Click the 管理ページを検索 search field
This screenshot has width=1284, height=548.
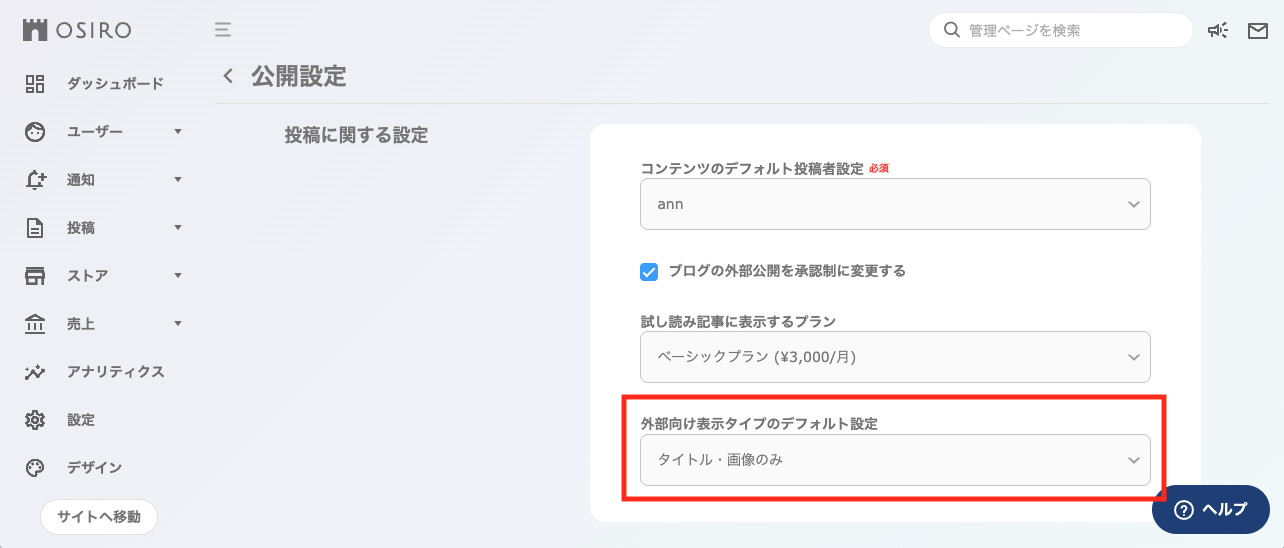tap(1070, 30)
